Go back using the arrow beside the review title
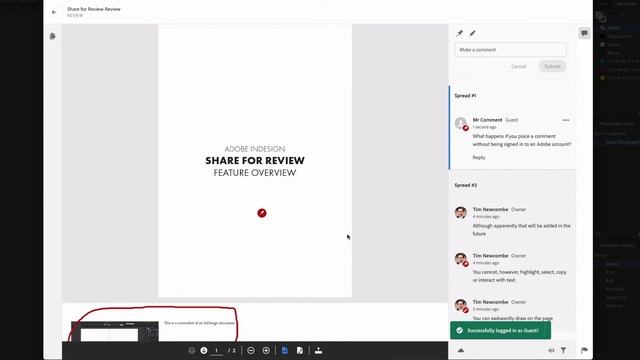Screen dimensions: 640x360 click(x=54, y=12)
